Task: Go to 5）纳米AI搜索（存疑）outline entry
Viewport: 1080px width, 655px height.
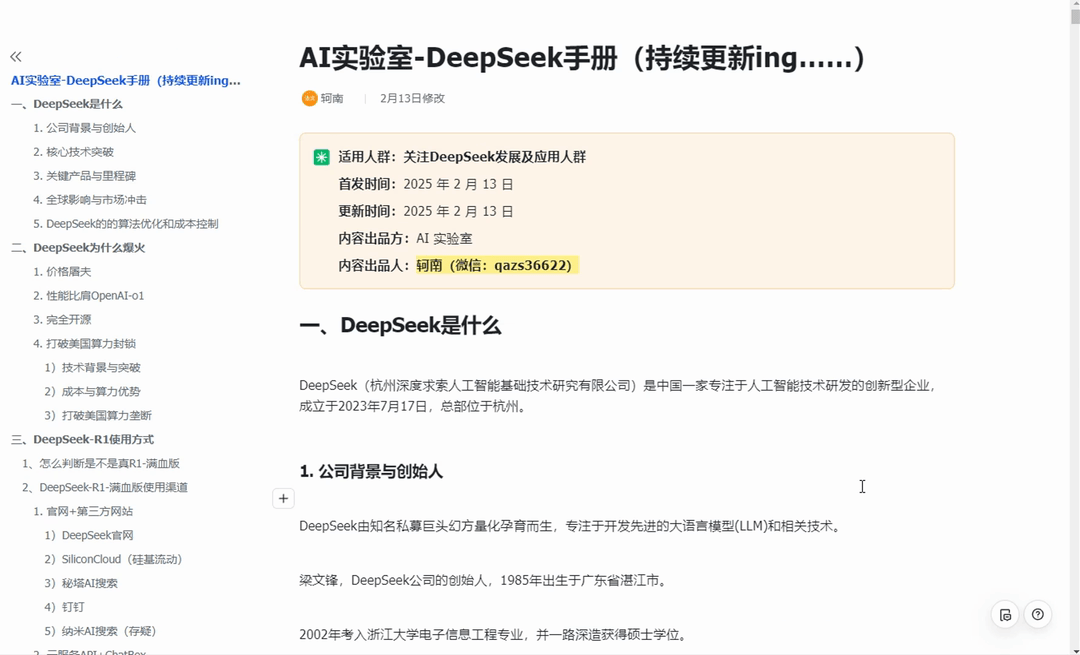Action: 101,631
